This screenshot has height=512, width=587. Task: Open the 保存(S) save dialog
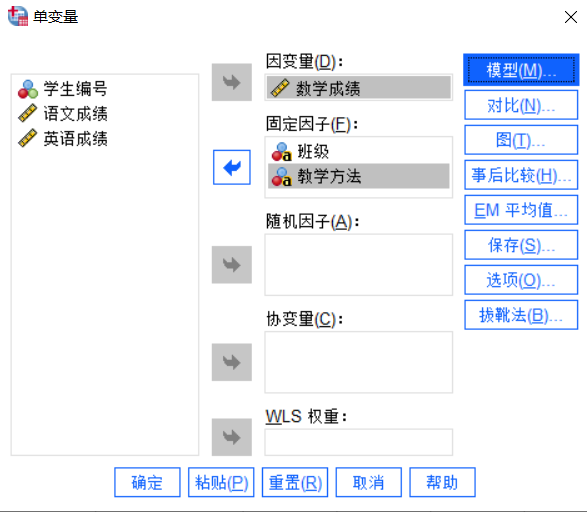pos(521,245)
